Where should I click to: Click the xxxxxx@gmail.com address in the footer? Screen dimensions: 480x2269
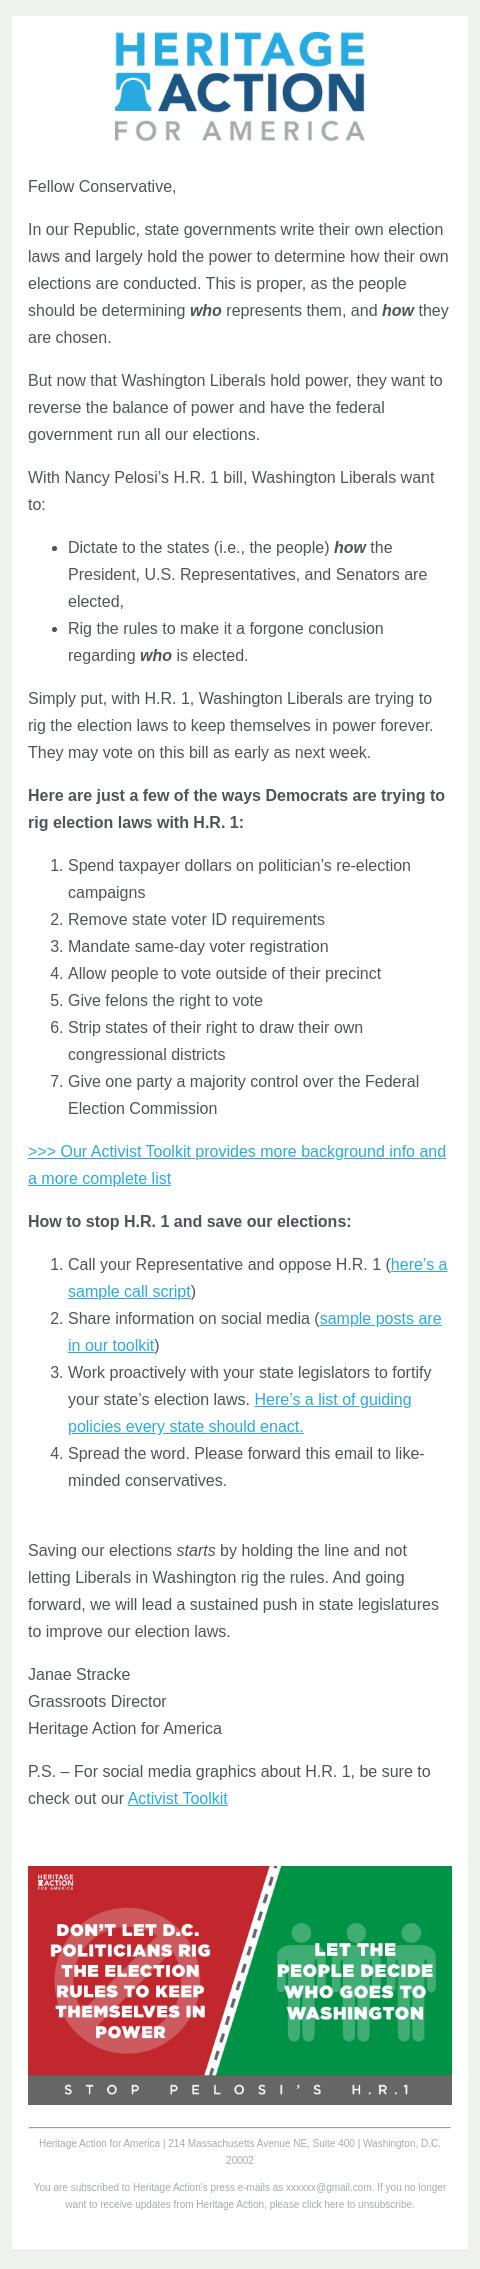tap(329, 2187)
